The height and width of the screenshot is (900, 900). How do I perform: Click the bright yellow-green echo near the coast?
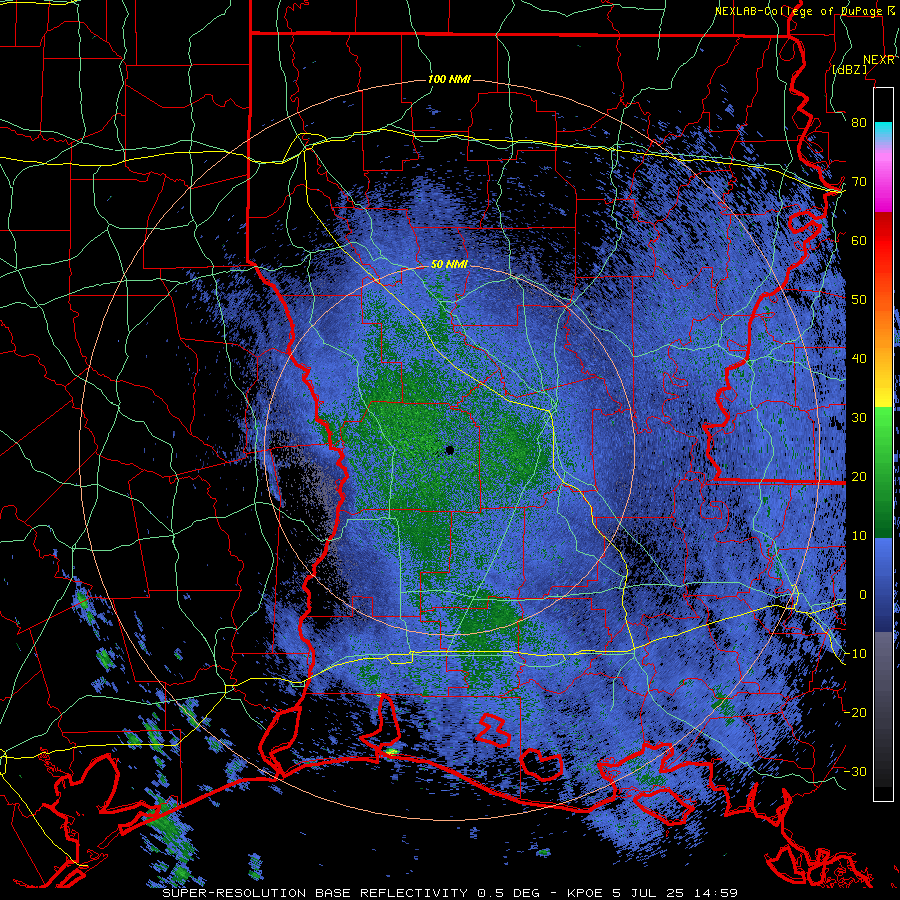tap(391, 751)
